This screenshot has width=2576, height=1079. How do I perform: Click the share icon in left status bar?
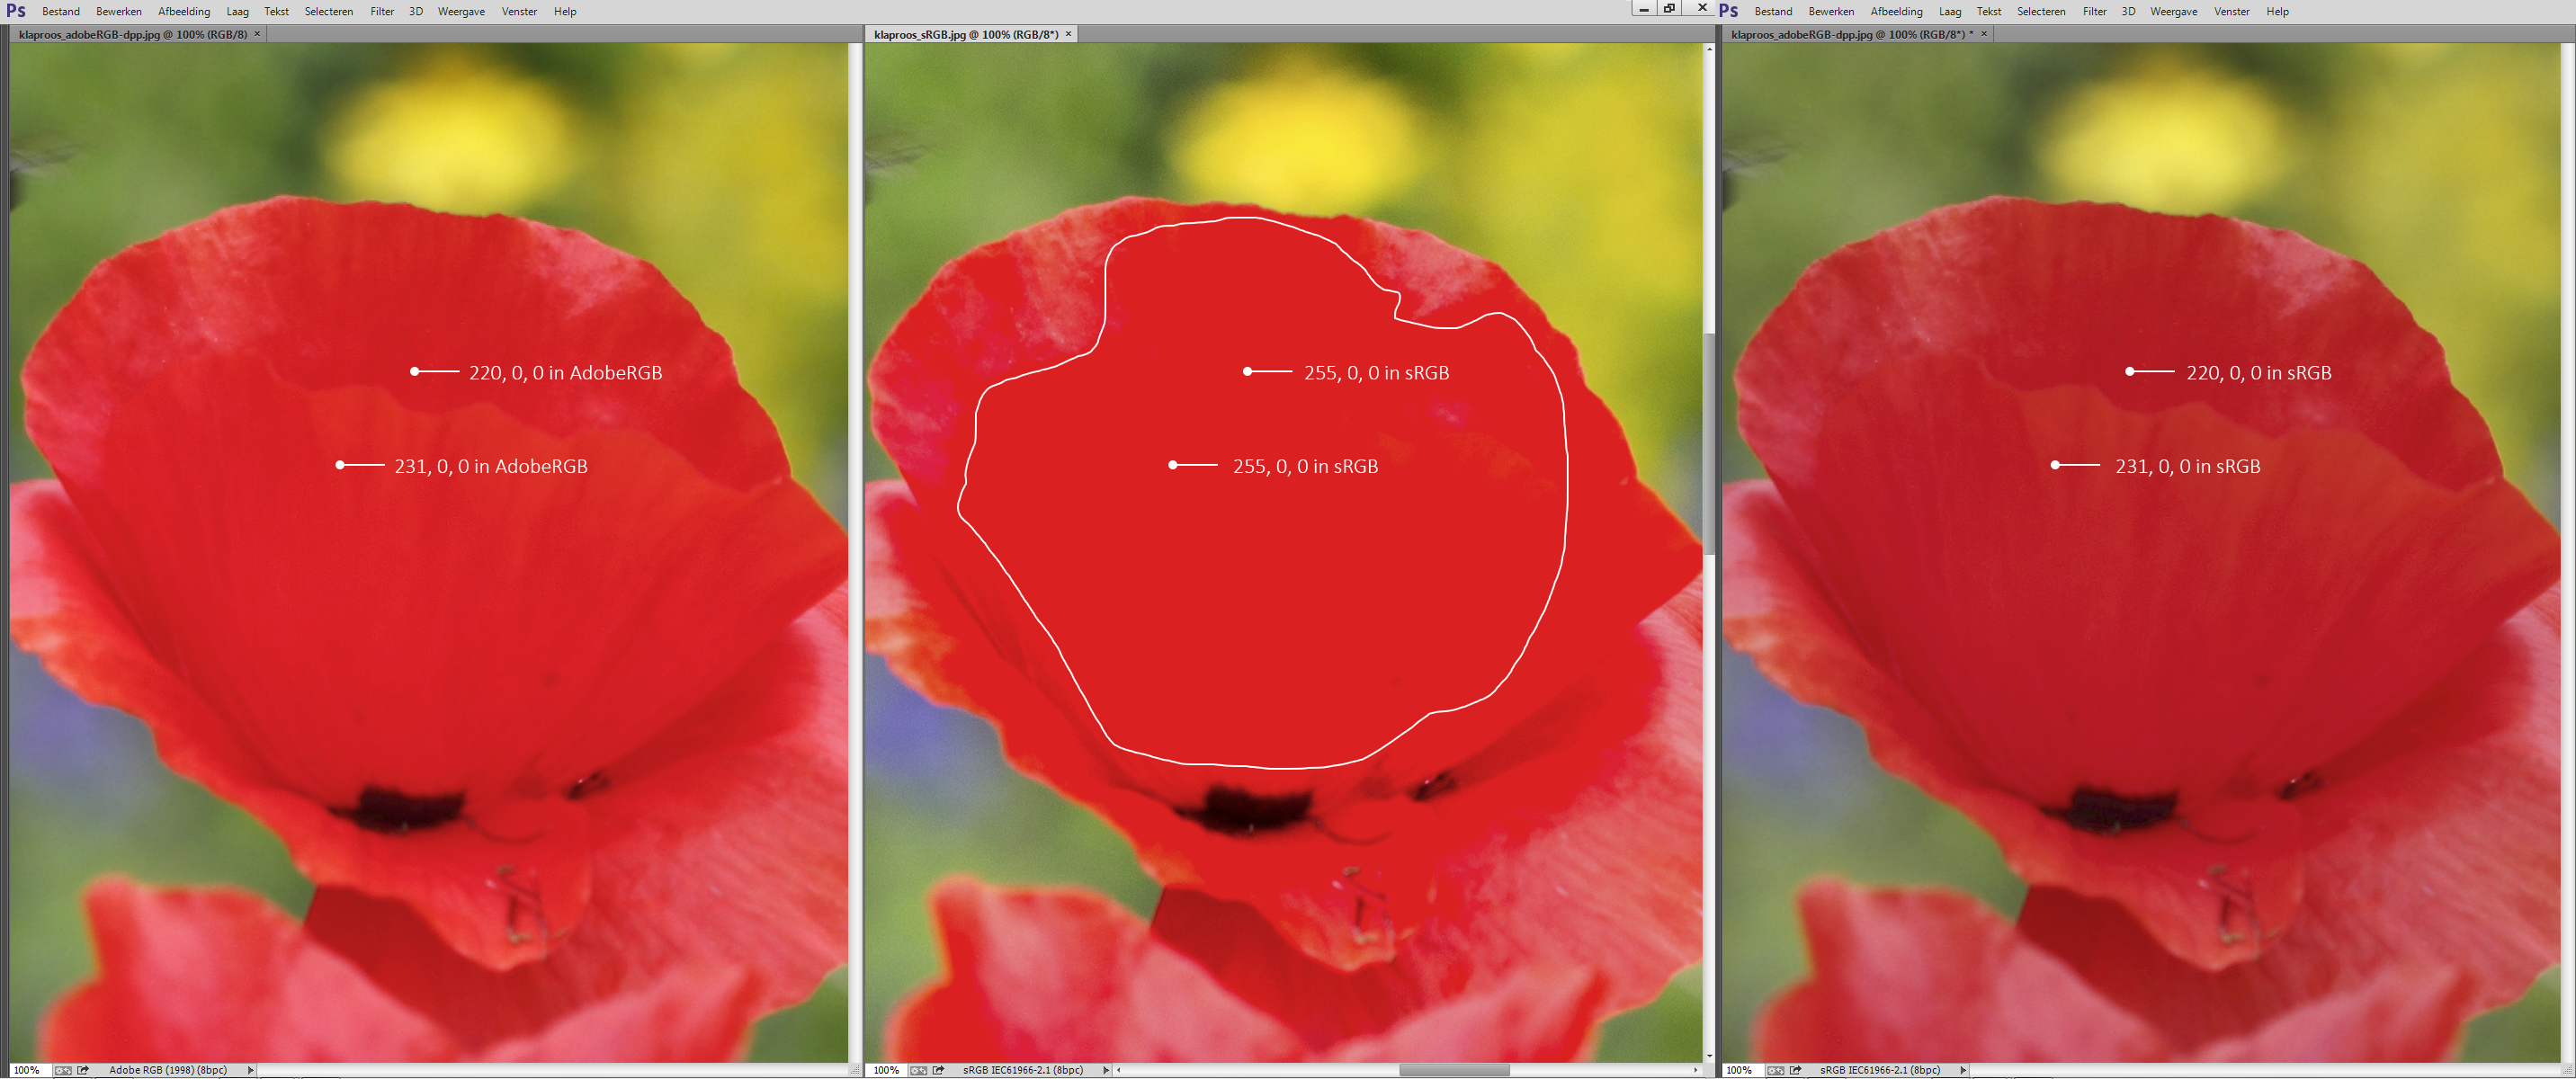(x=84, y=1070)
